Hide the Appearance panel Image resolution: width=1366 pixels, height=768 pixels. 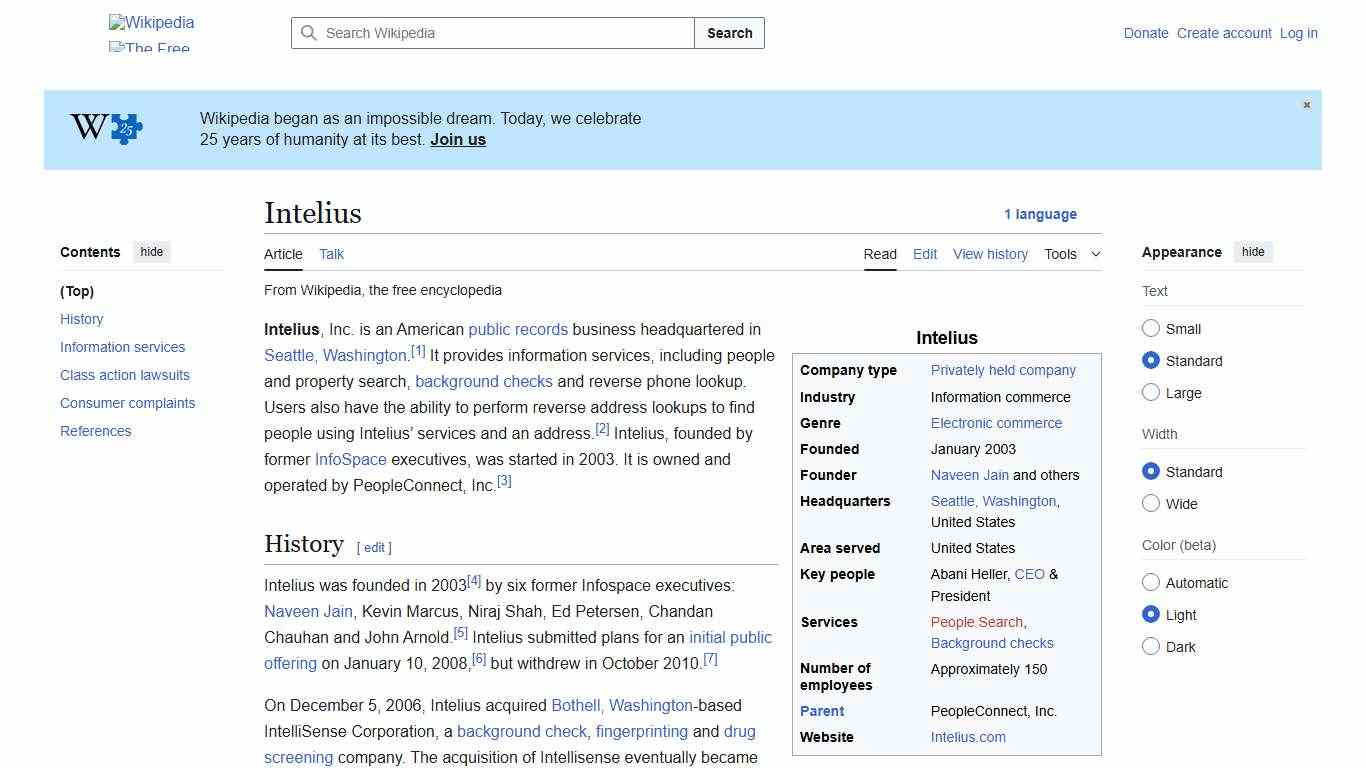tap(1253, 252)
